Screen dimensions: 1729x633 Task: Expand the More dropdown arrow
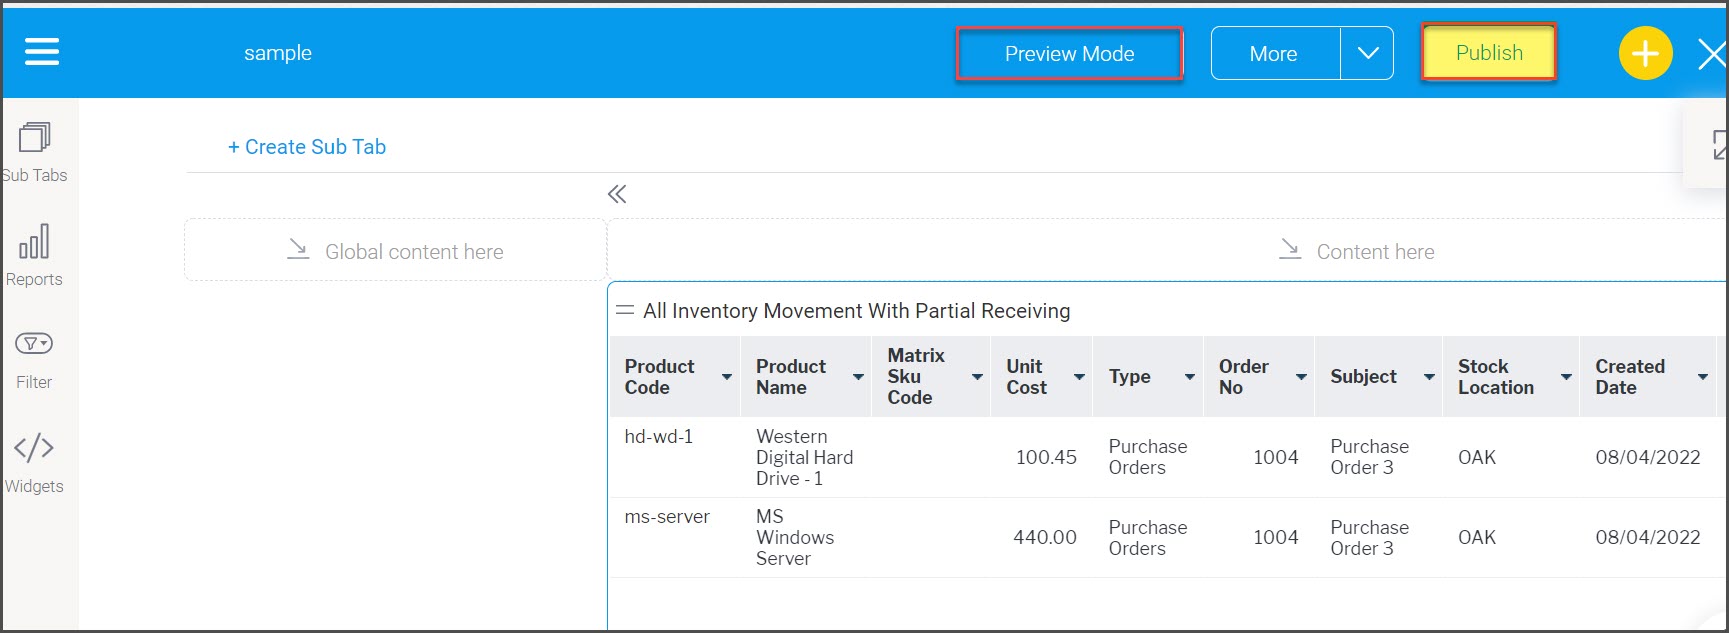click(x=1367, y=54)
